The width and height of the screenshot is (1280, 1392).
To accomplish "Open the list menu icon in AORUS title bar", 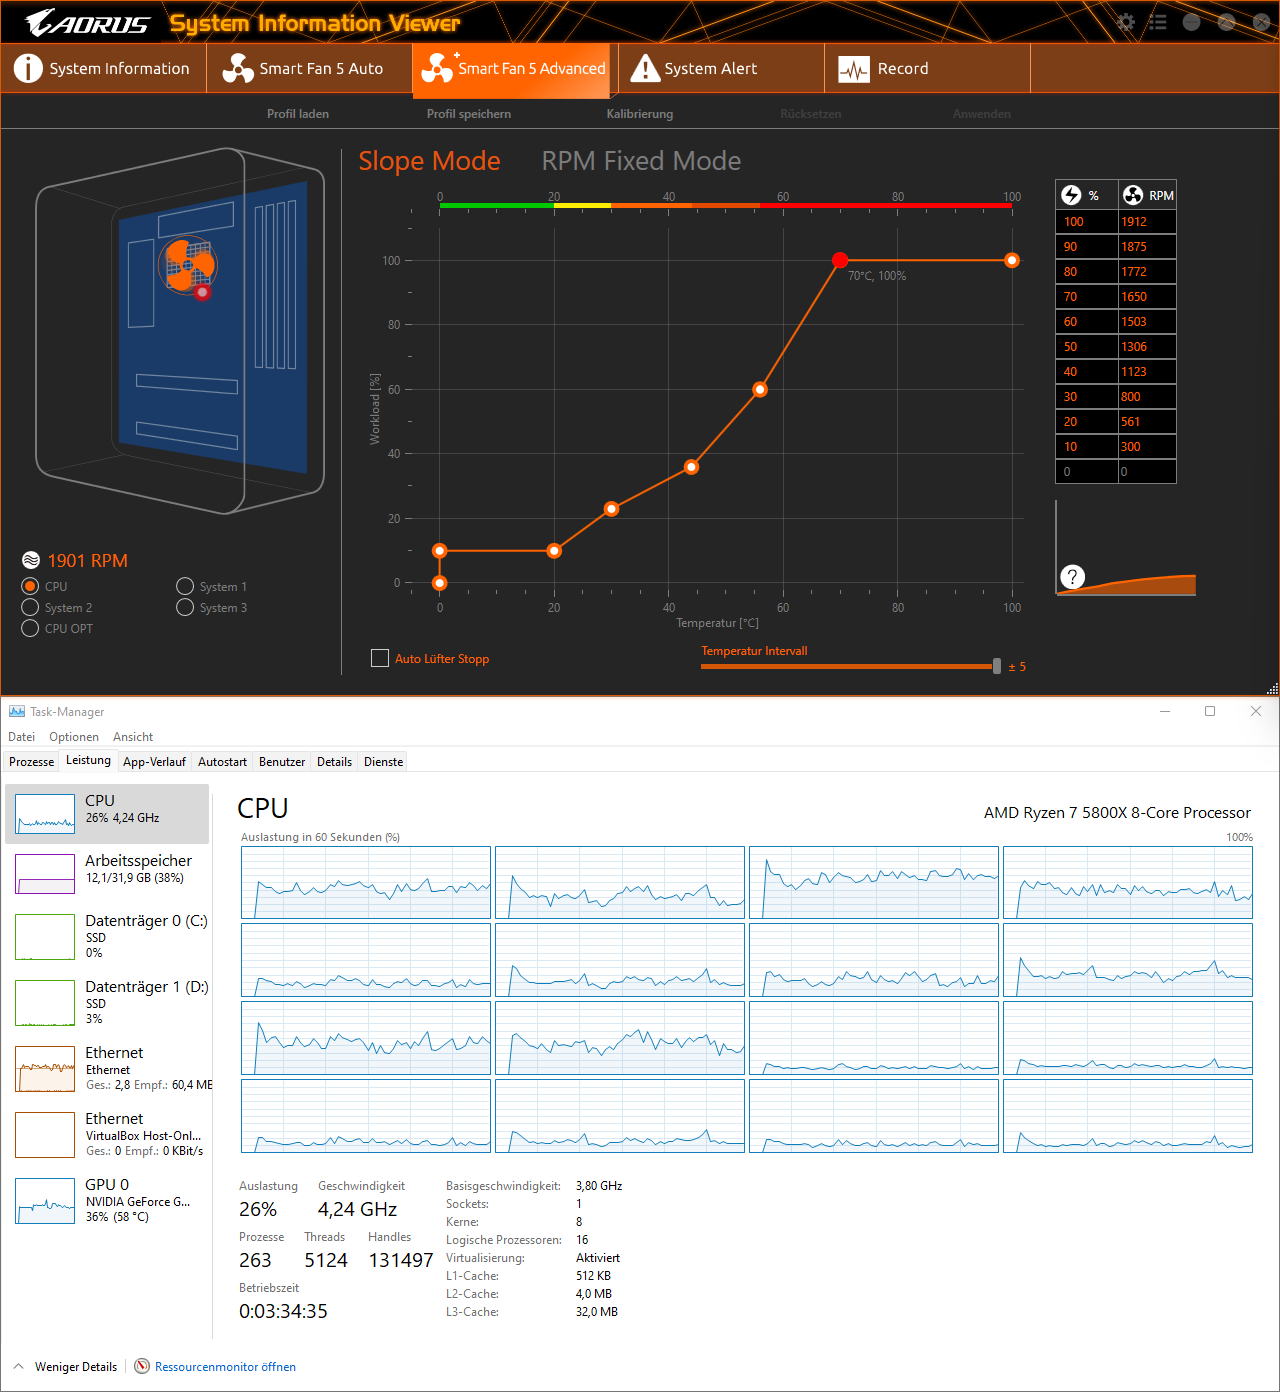I will (x=1158, y=22).
